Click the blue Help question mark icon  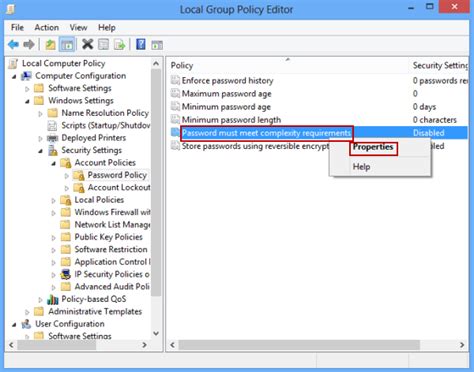point(141,44)
